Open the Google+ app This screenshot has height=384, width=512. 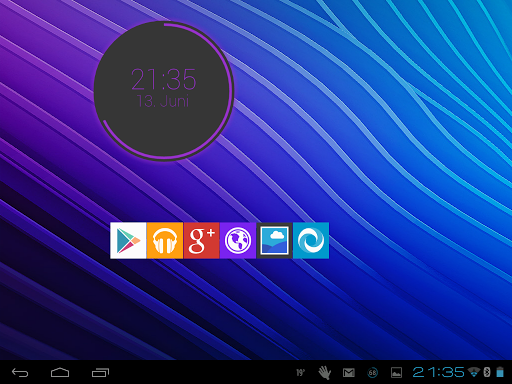coord(201,240)
